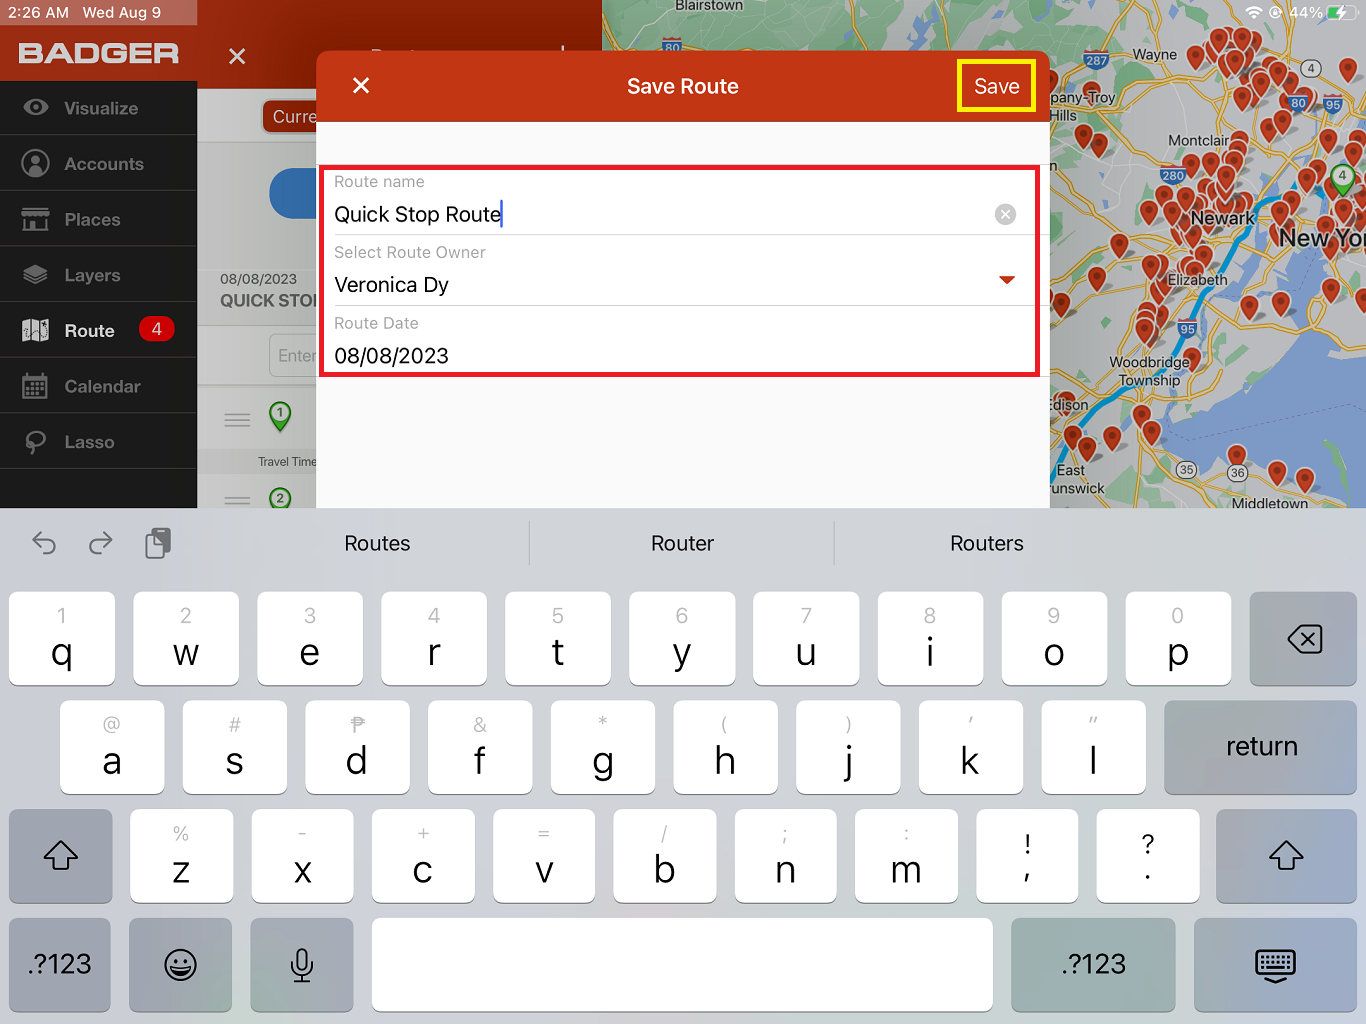Open Calendar in the sidebar
The width and height of the screenshot is (1366, 1024).
click(98, 386)
